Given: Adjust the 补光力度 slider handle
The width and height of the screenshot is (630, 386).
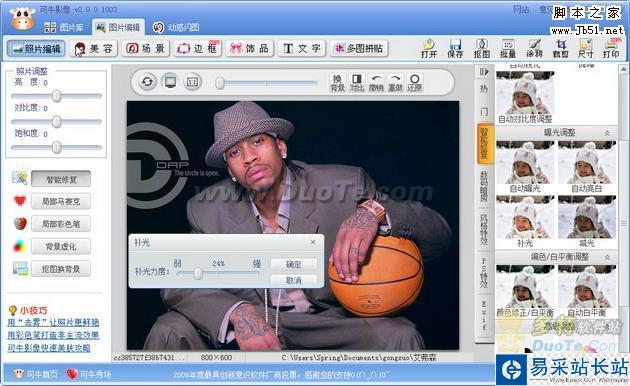Looking at the screenshot, I should pos(198,274).
